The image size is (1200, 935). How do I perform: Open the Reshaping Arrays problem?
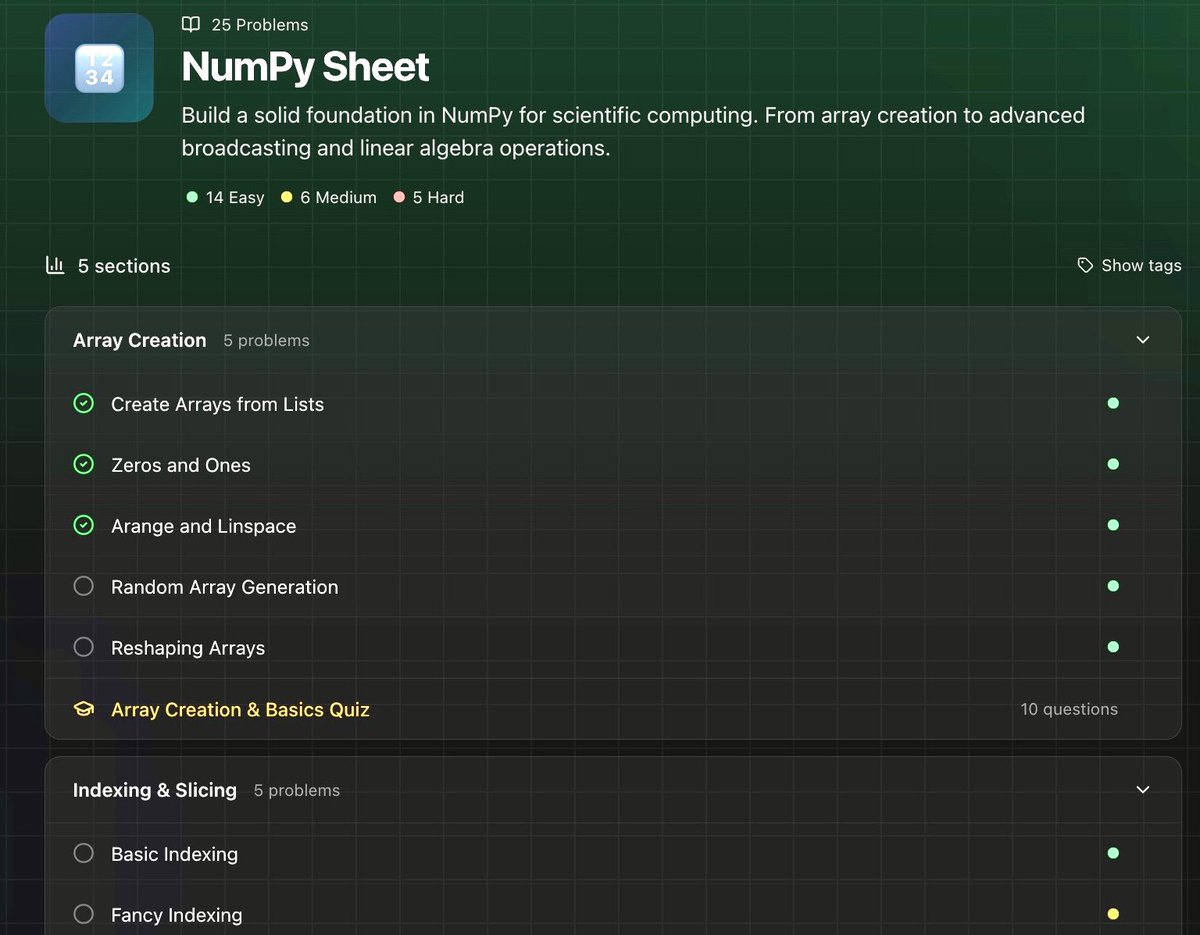coord(188,648)
